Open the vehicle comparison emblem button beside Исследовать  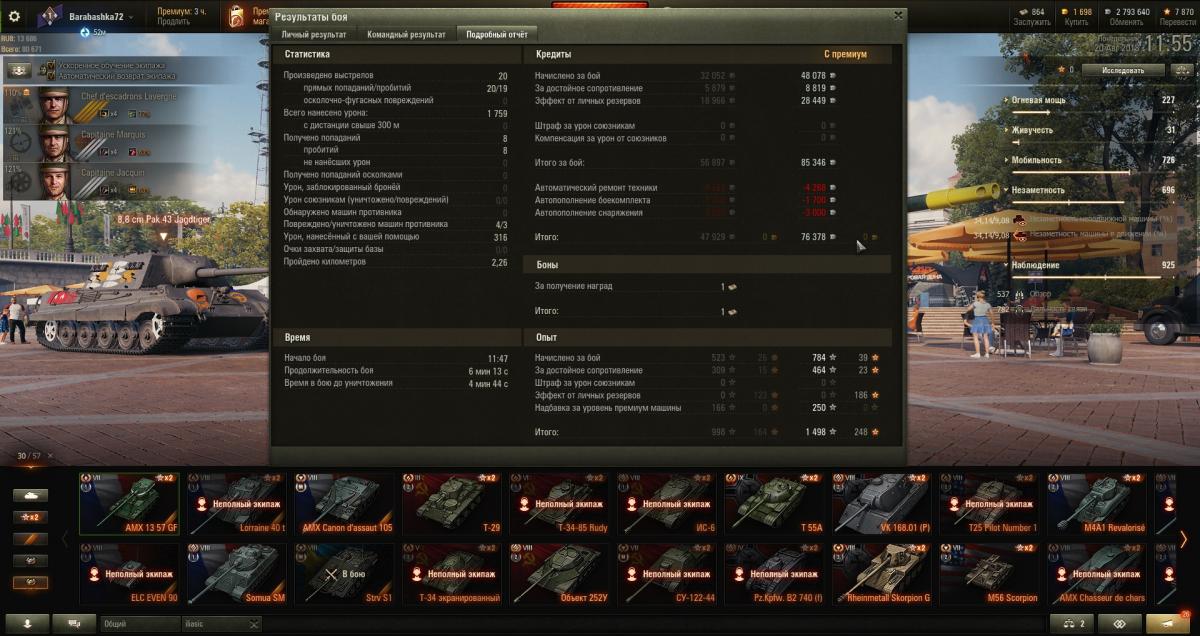tap(1181, 70)
